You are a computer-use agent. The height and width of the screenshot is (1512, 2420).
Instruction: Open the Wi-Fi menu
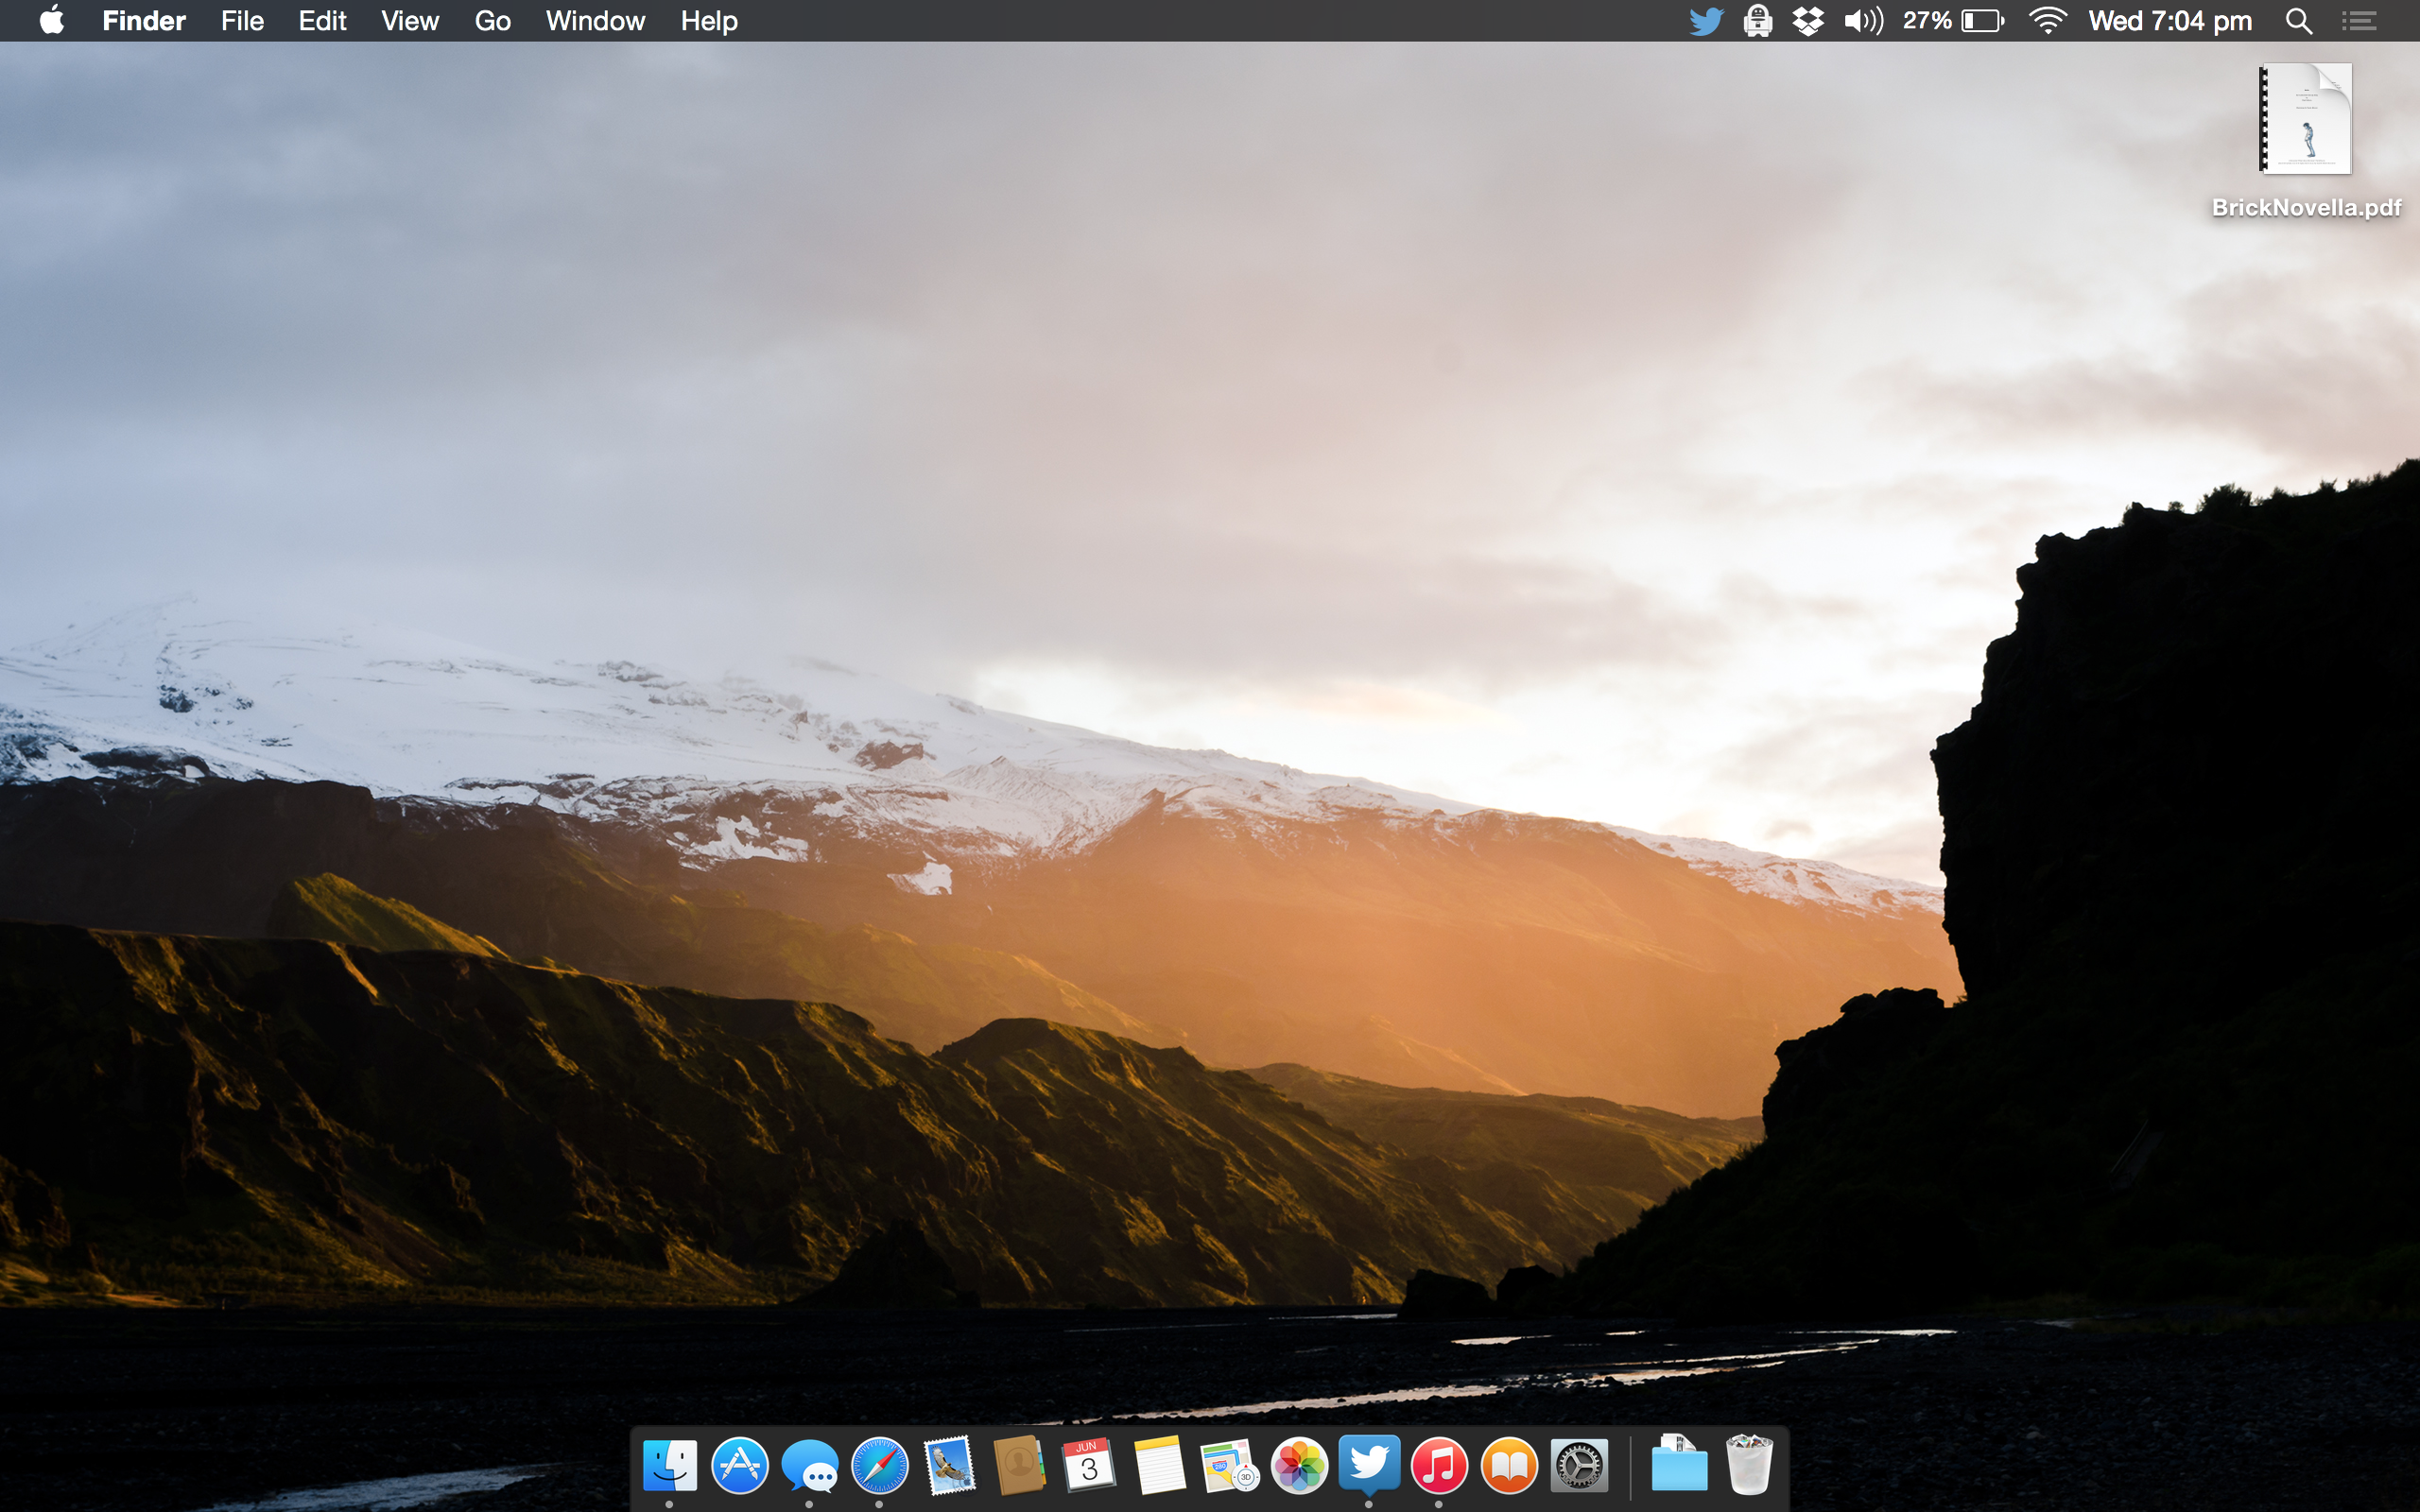tap(2048, 20)
